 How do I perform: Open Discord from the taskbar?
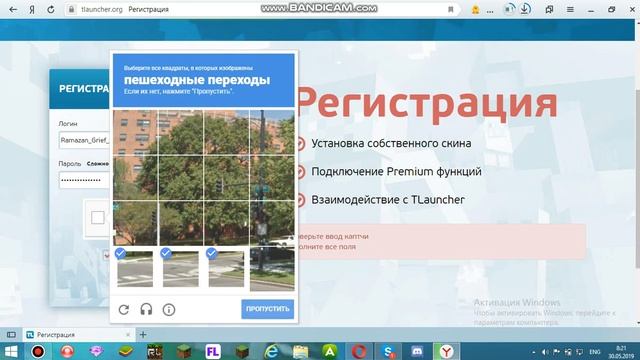coord(417,351)
